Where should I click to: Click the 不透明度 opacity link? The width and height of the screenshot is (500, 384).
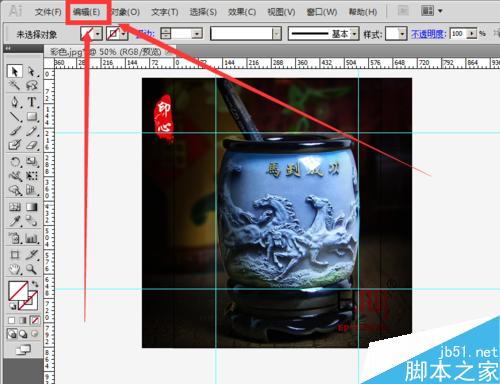pos(428,34)
